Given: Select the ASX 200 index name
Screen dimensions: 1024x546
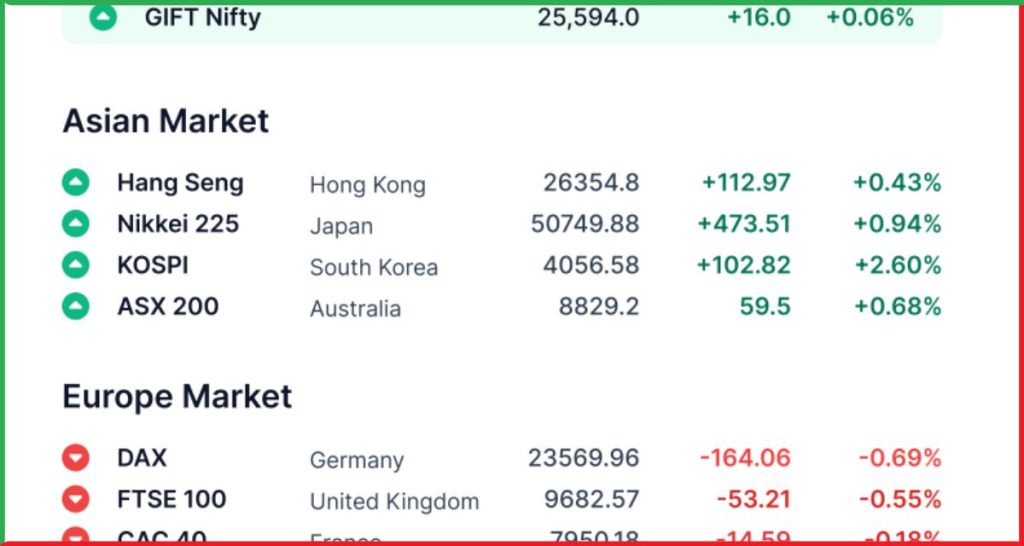Looking at the screenshot, I should (168, 306).
